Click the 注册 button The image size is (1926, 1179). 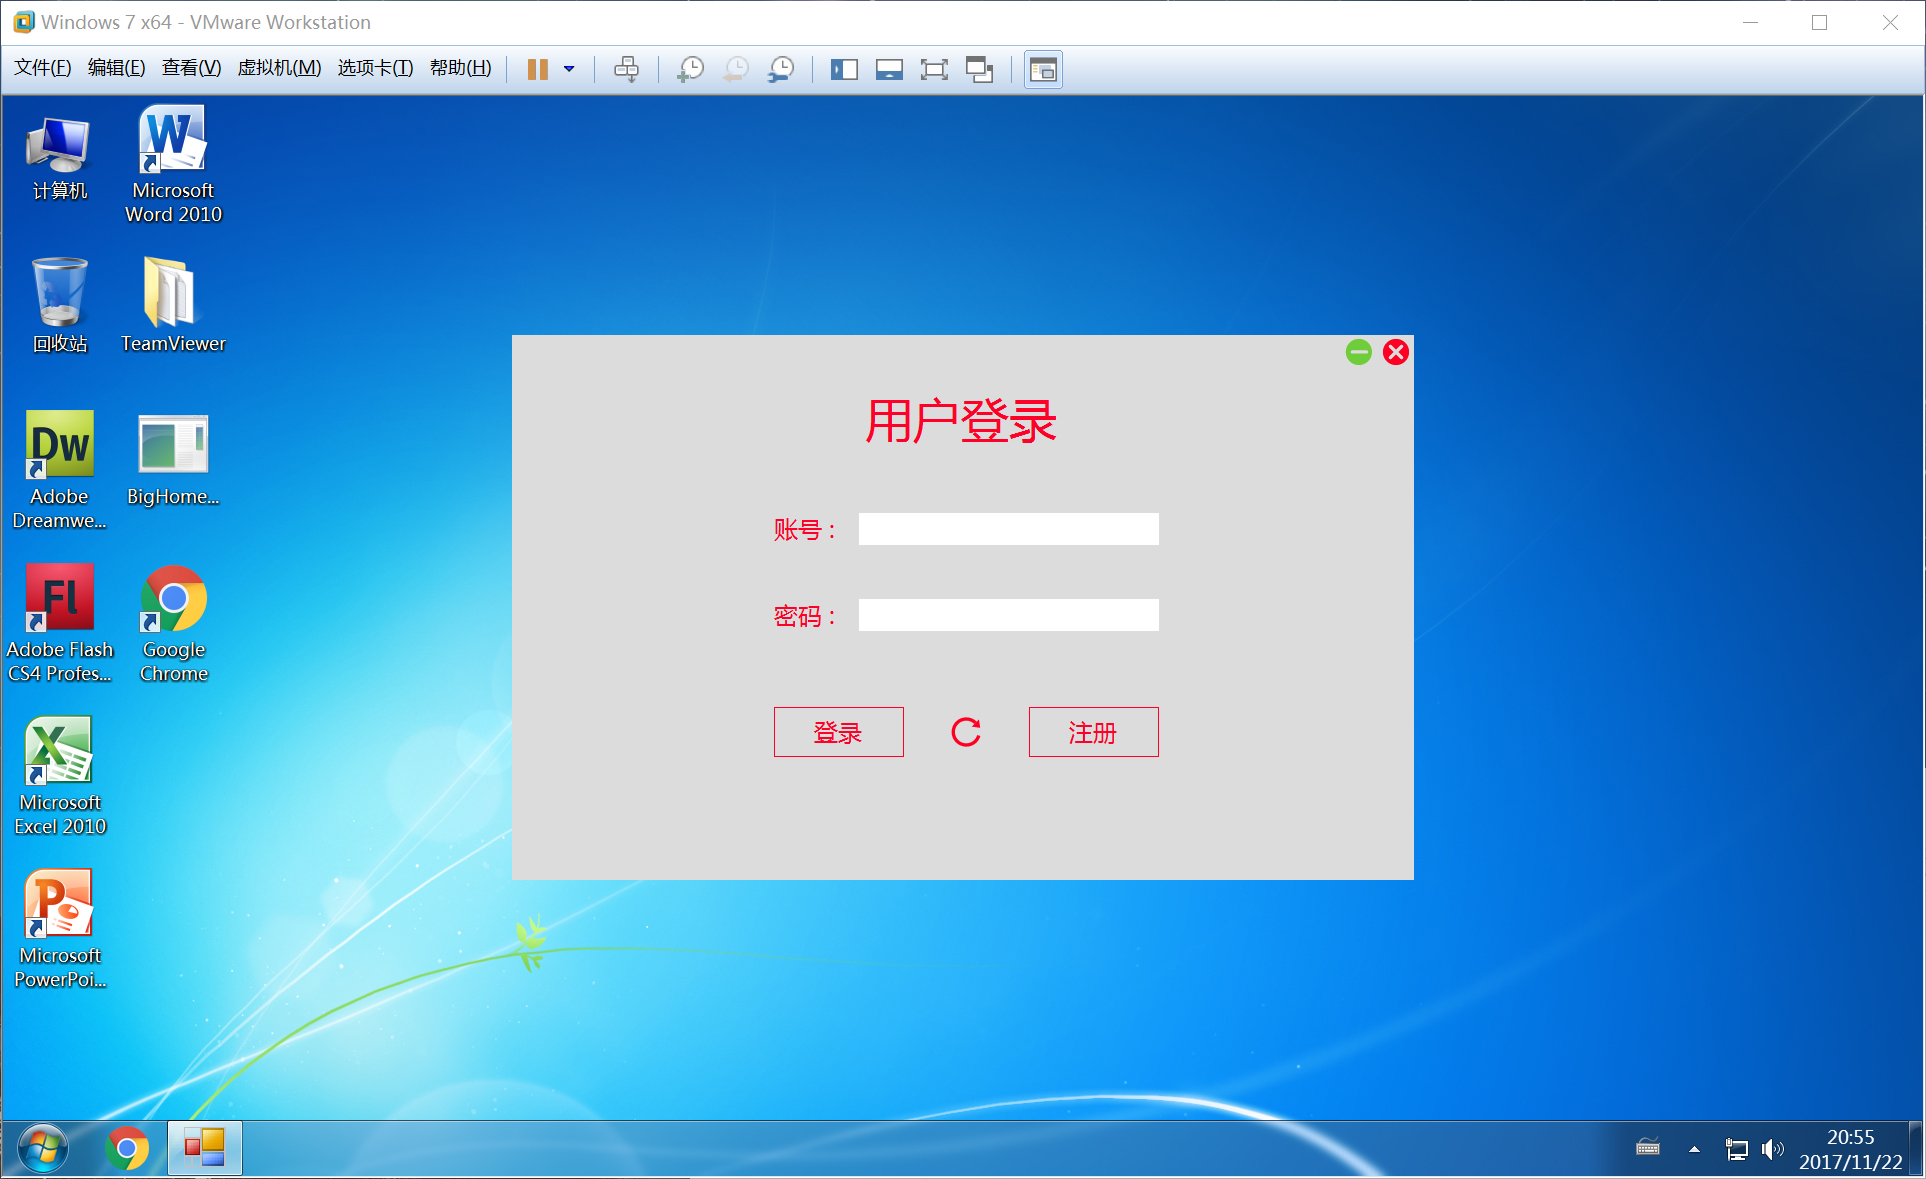click(x=1093, y=732)
